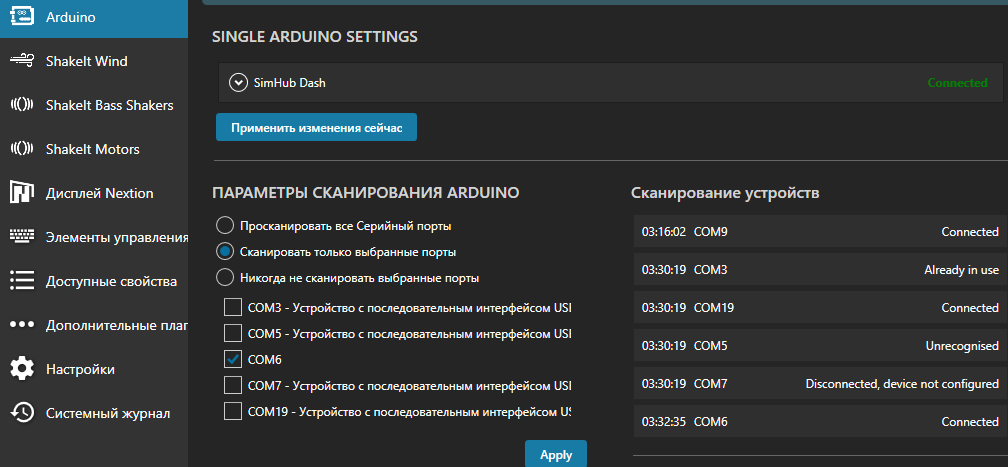Click the Apply button
Screen dimensions: 1008x467
(556, 454)
